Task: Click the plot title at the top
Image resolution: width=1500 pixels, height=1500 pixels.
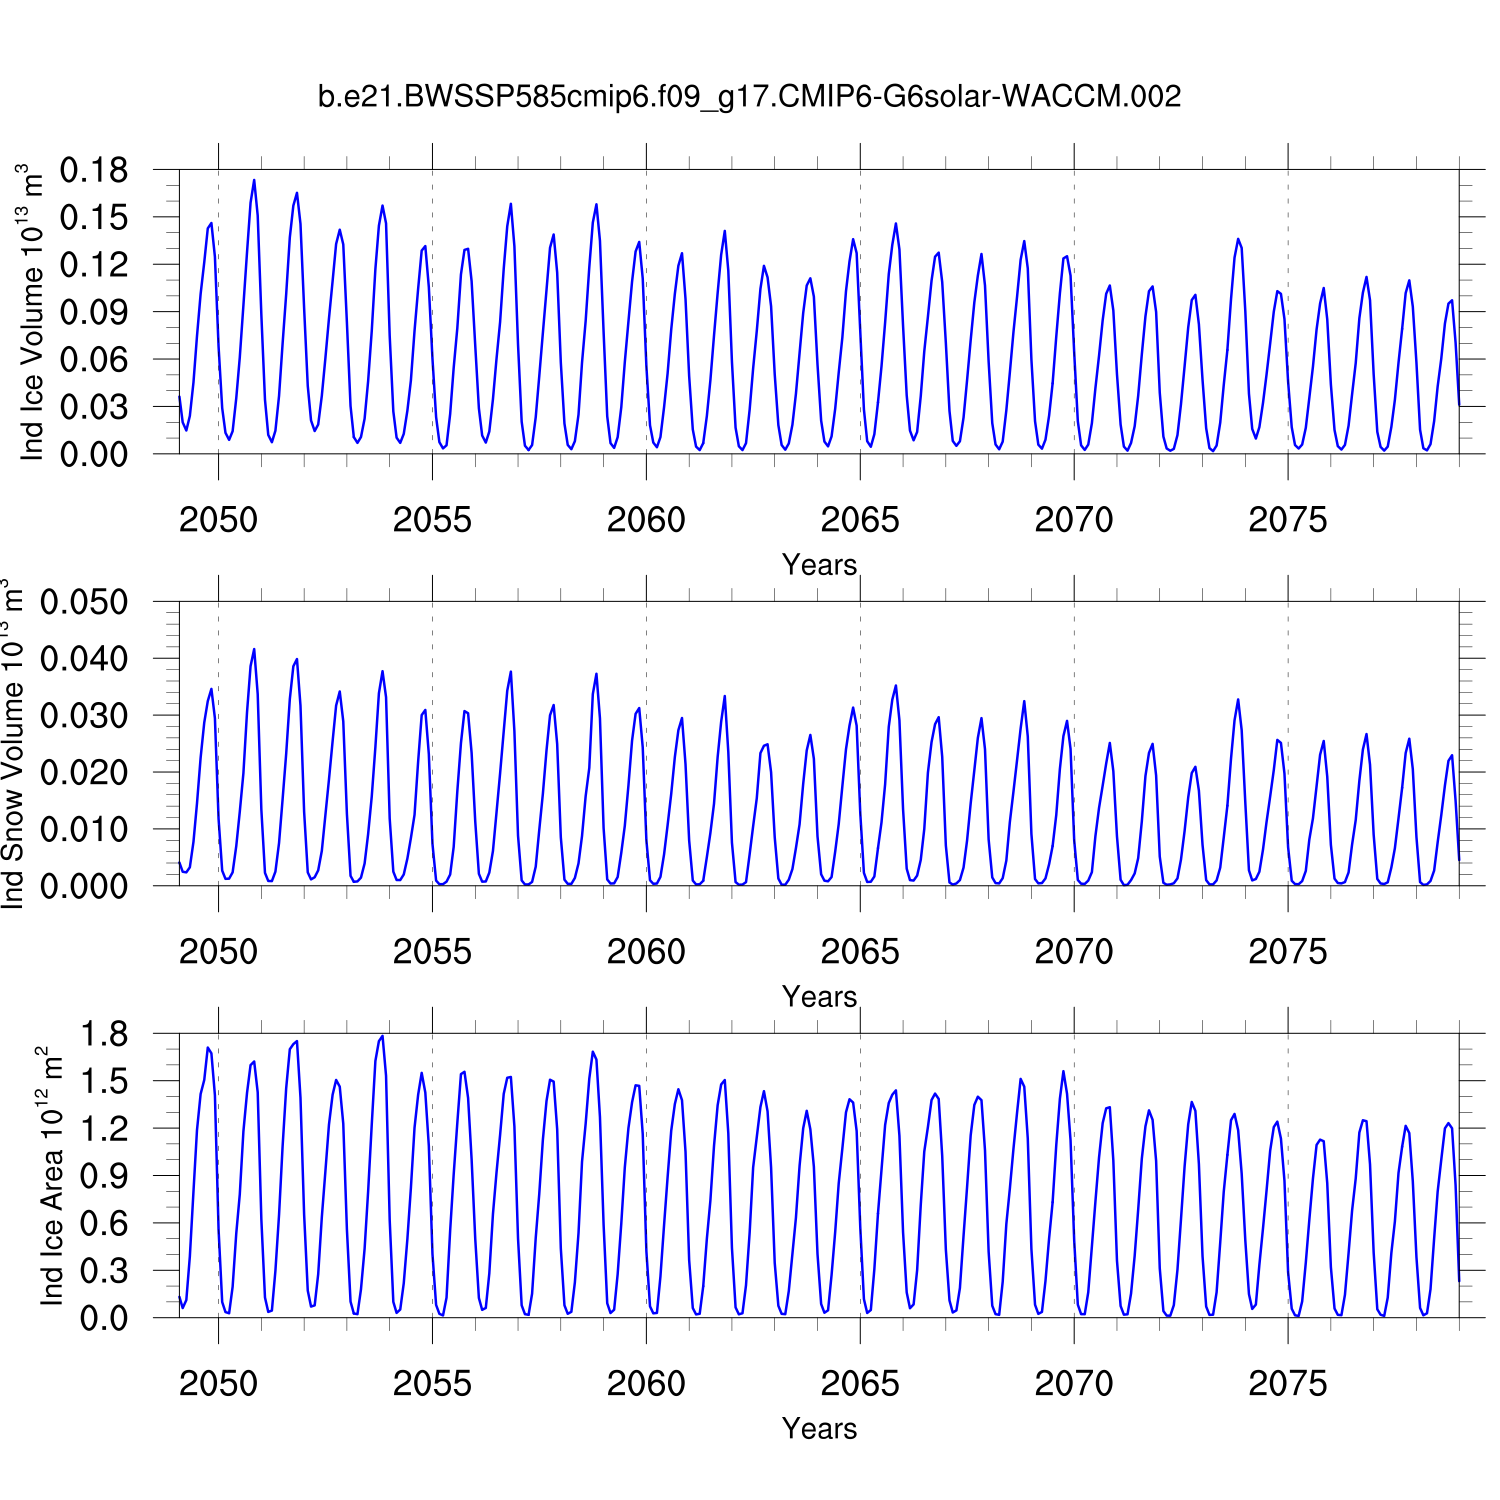Action: coord(749,97)
